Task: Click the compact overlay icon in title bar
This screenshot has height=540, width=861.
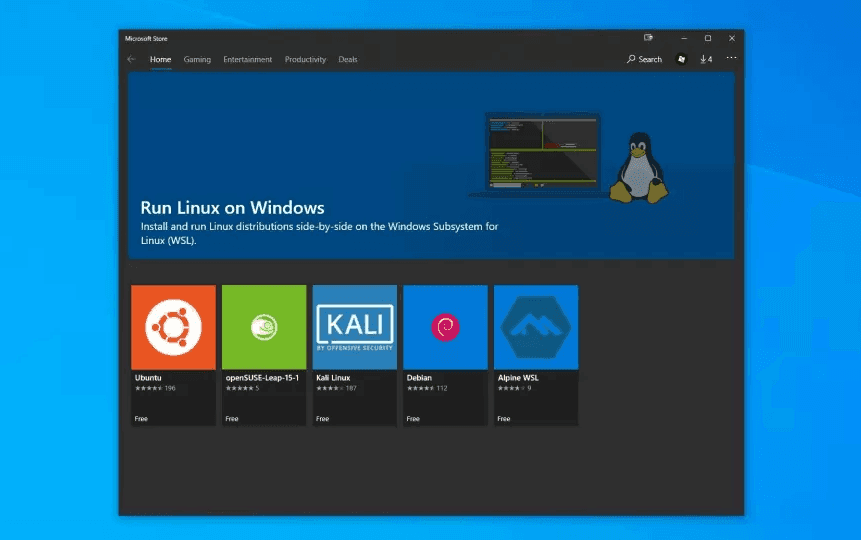Action: pyautogui.click(x=648, y=38)
